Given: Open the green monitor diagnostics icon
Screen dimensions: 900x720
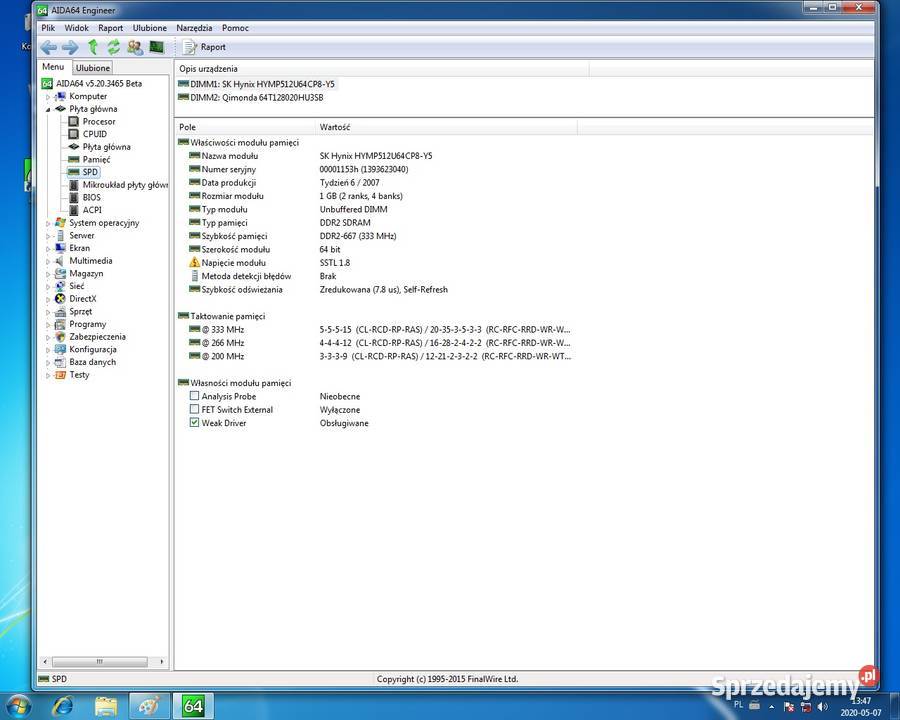Looking at the screenshot, I should click(x=157, y=47).
